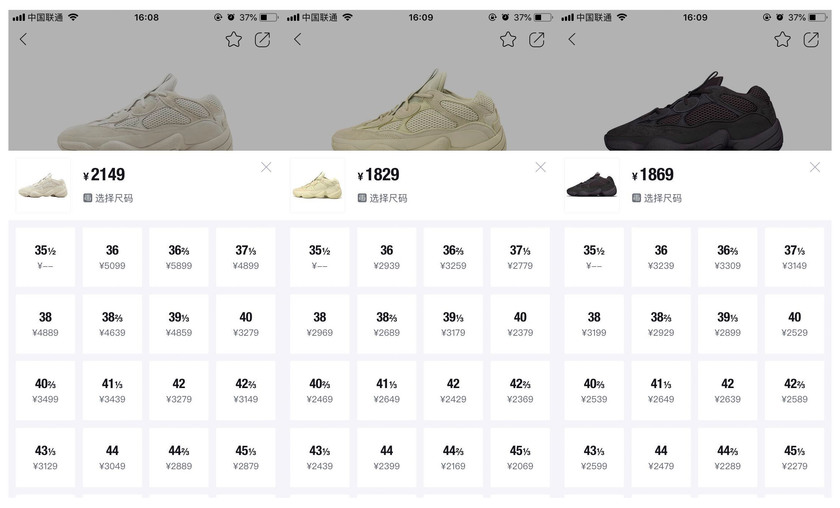Tap back arrow on the ¥2149 shoe screen
The width and height of the screenshot is (840, 508).
tap(23, 39)
